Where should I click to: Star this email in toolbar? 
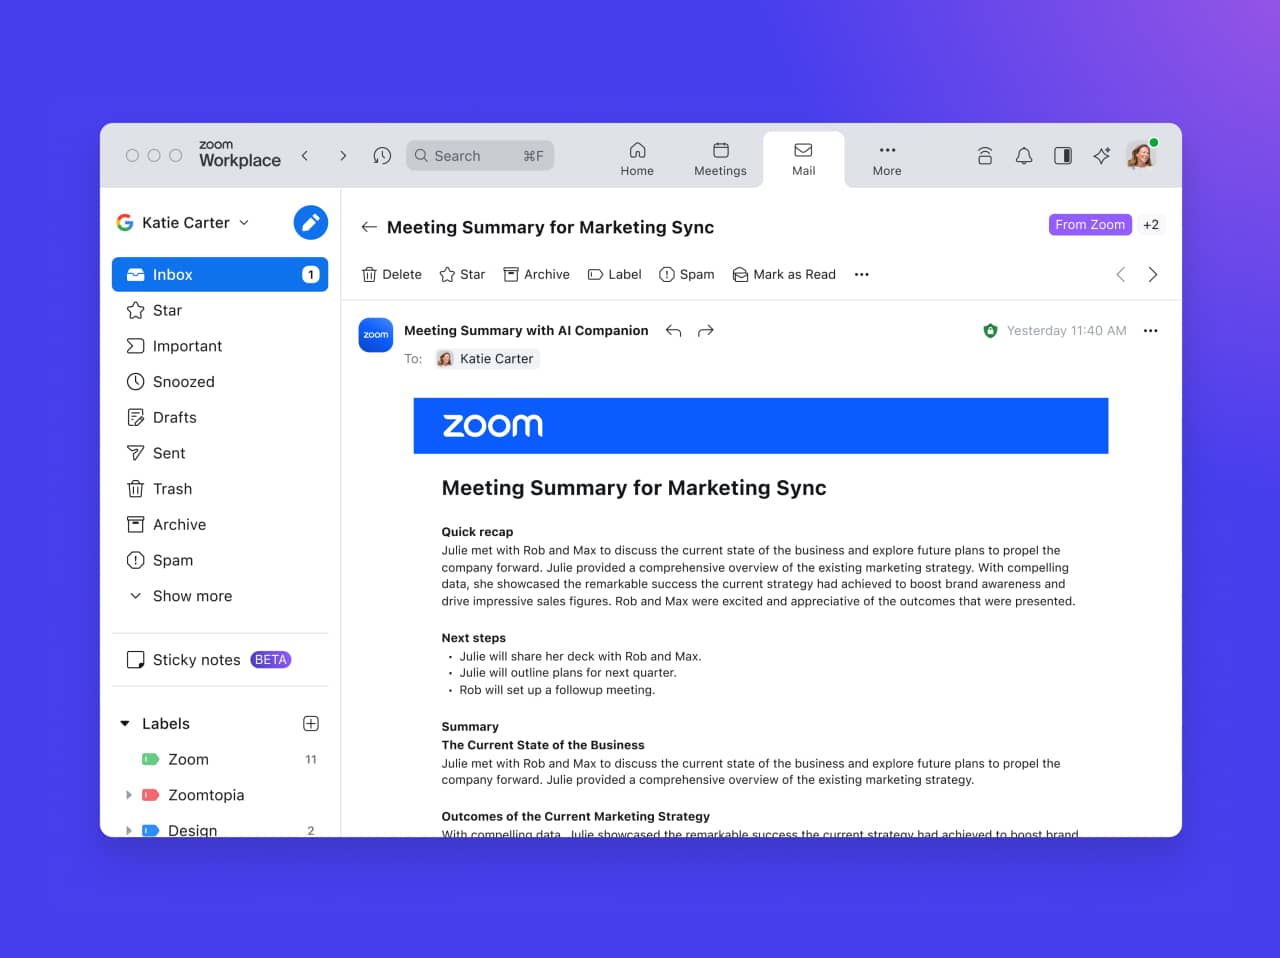462,275
